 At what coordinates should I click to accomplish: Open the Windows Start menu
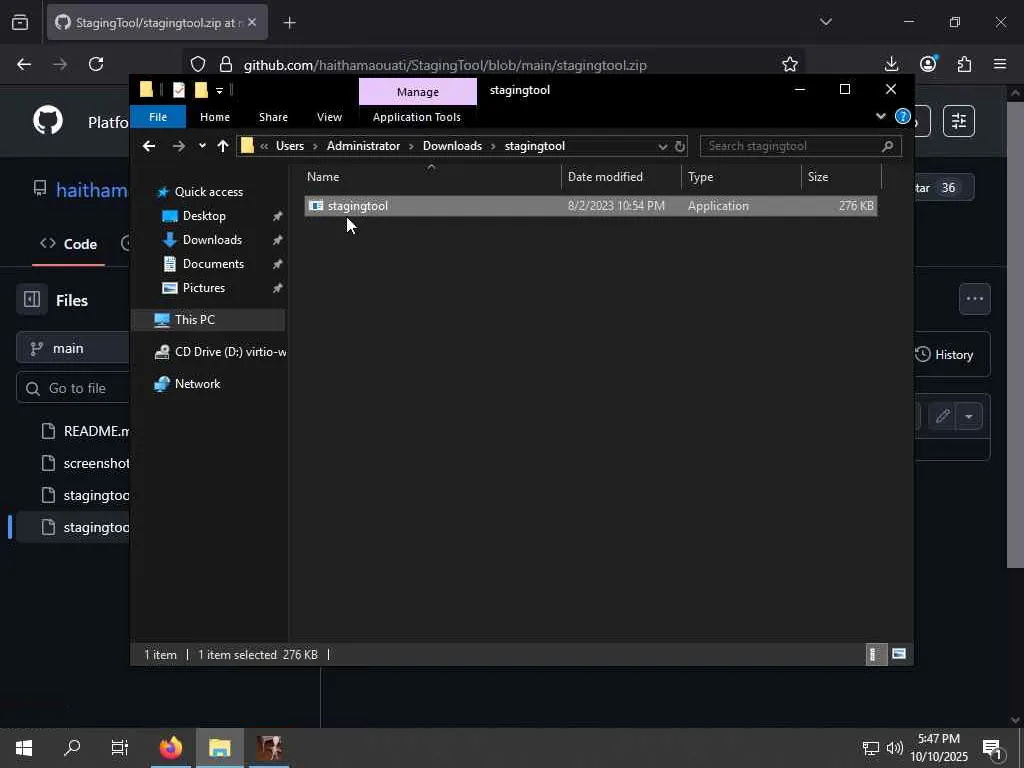tap(24, 748)
